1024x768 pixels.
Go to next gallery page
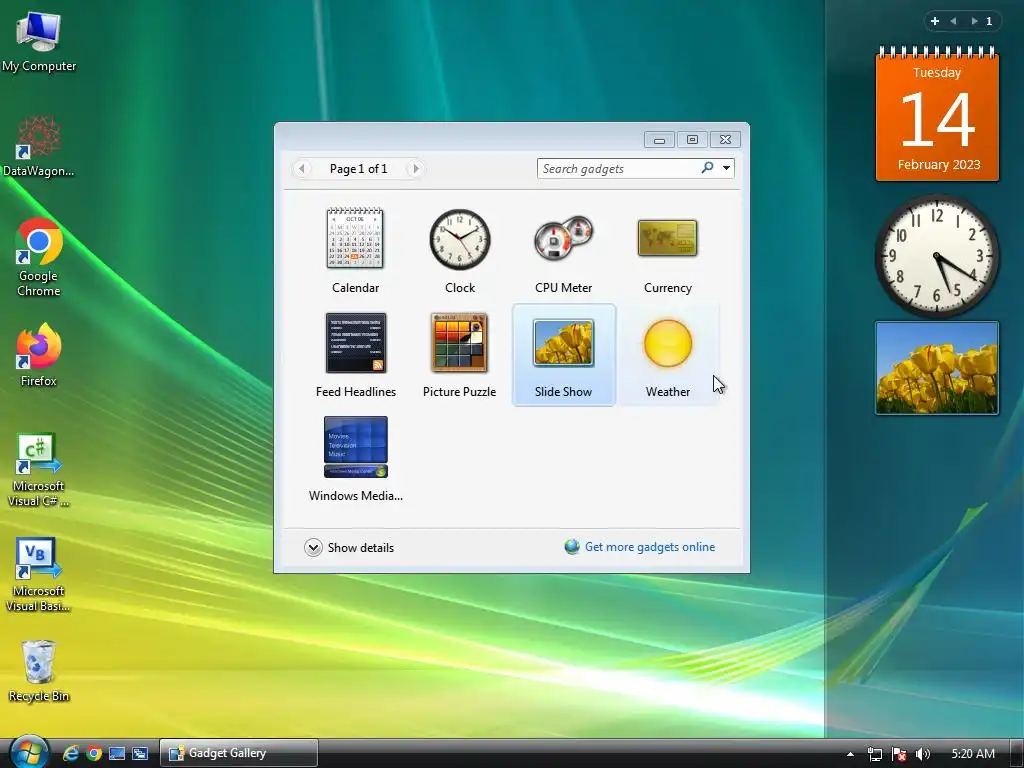click(415, 168)
